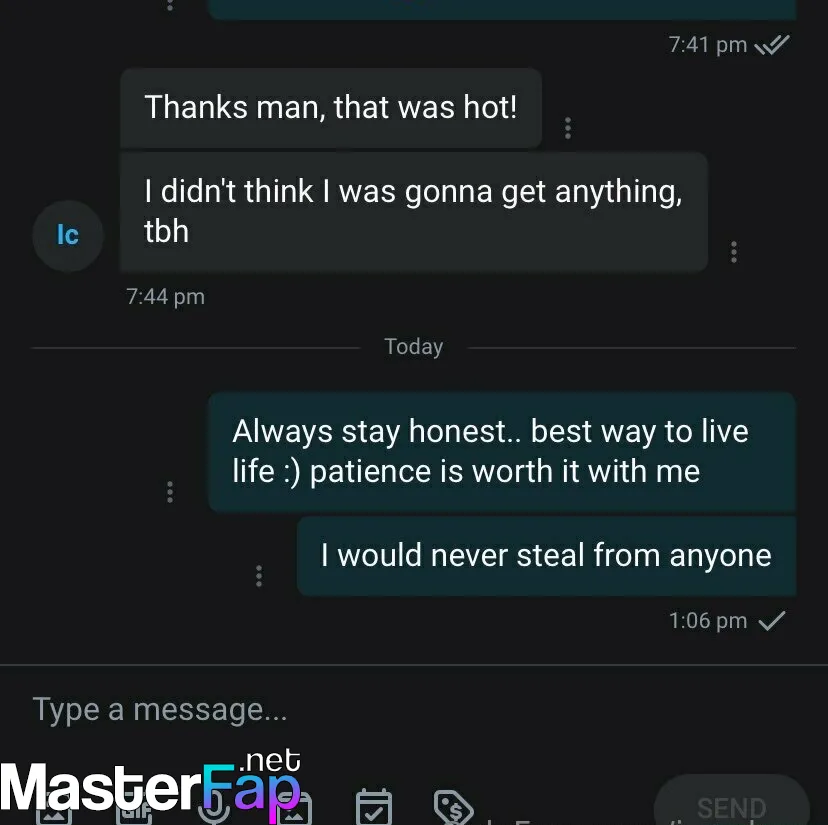
Task: Record a voice message with the microphone icon
Action: point(214,809)
